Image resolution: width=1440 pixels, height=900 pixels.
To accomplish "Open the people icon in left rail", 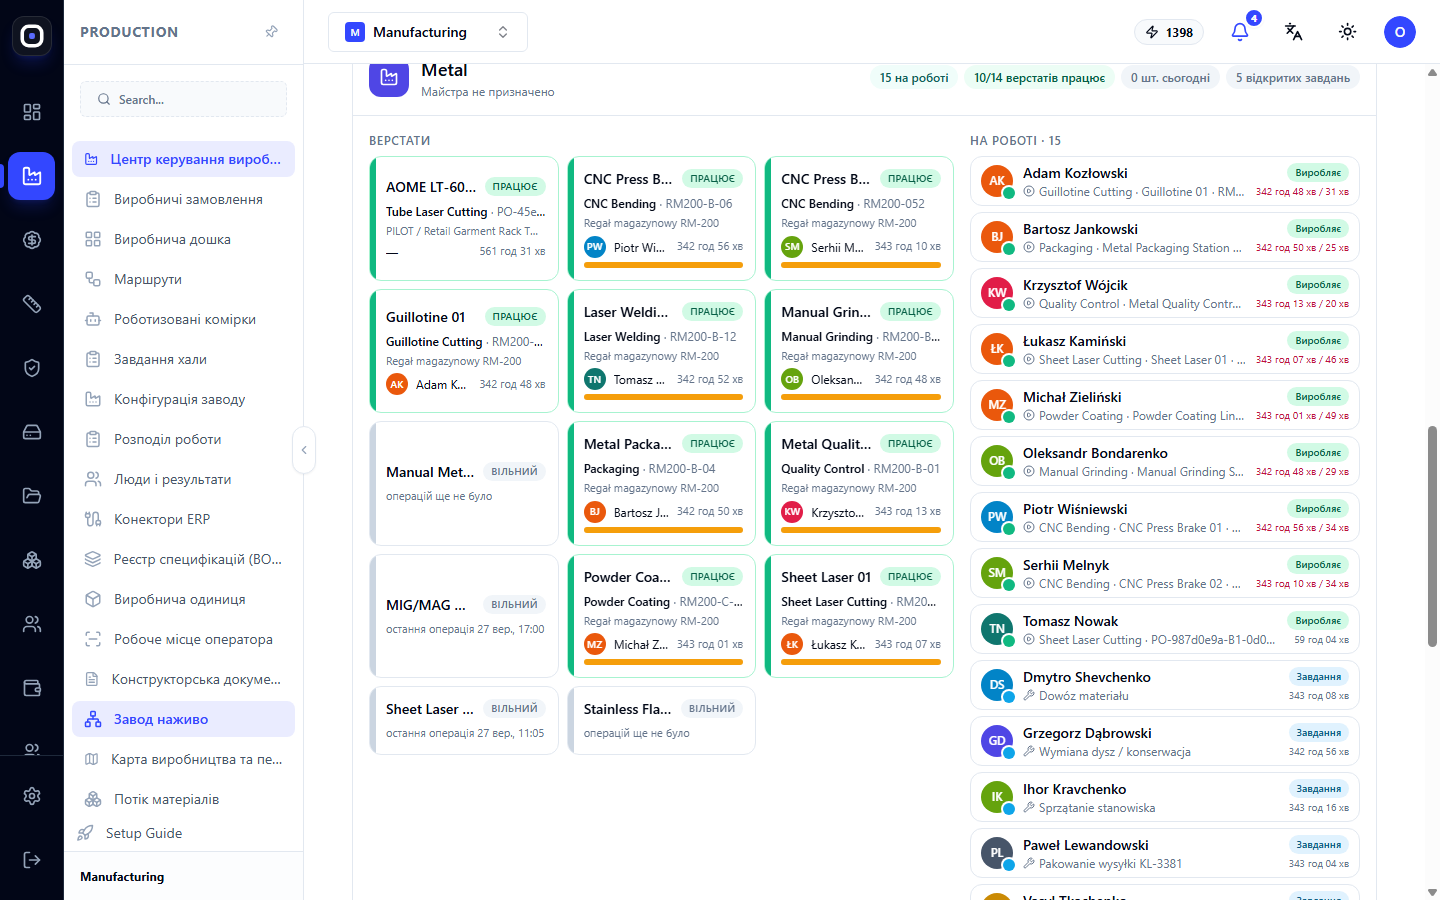I will point(32,624).
